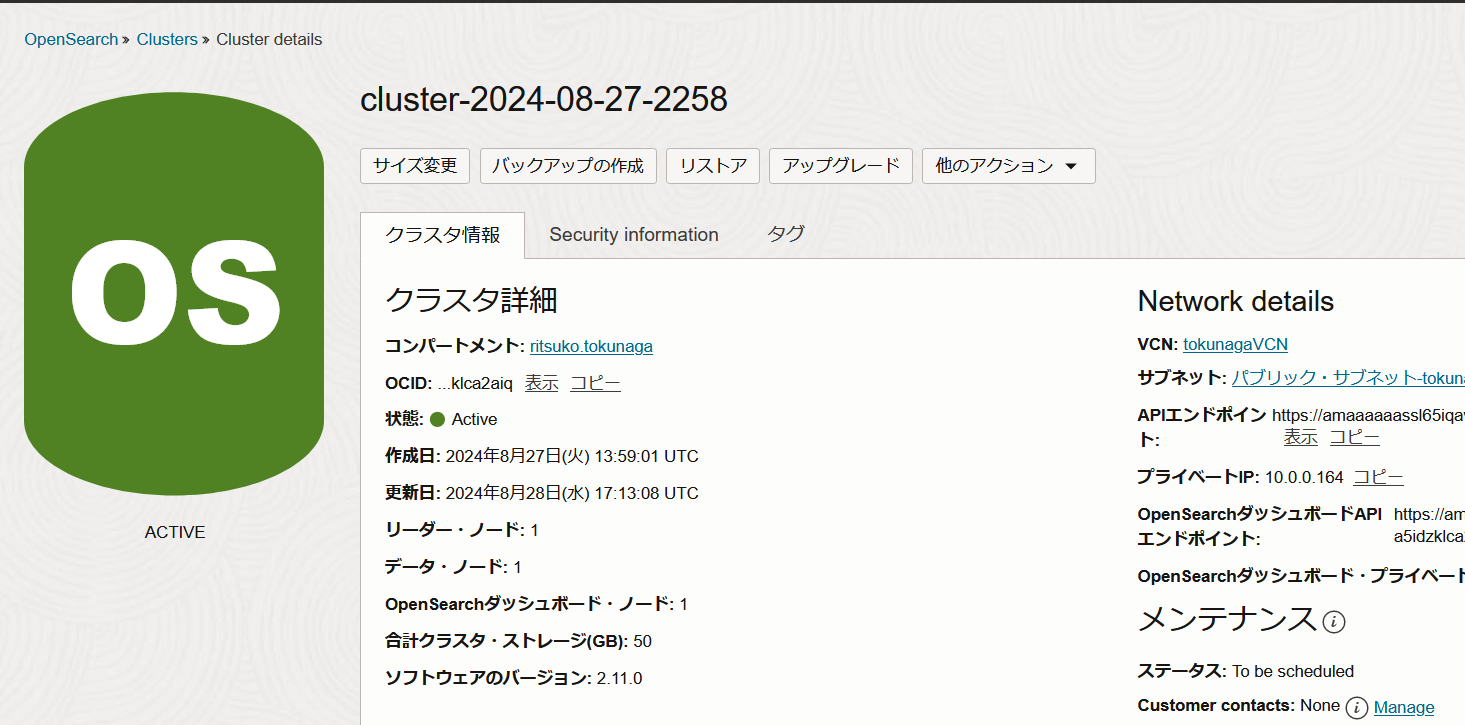
Task: Switch to the クラスタ情報 tab
Action: [x=442, y=235]
